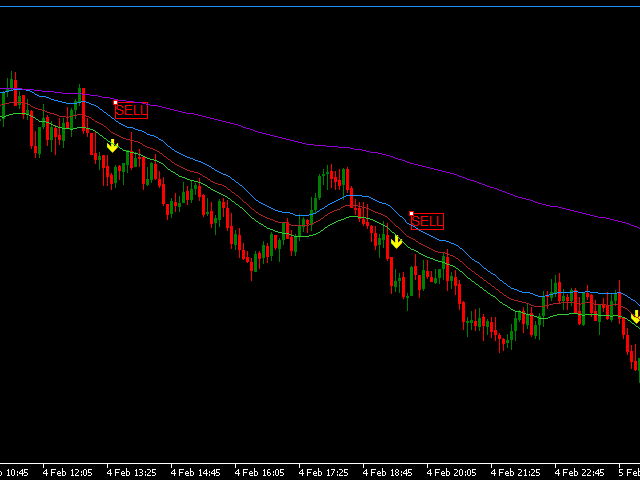This screenshot has width=640, height=480.
Task: Click the 4 Feb 17:25 time label
Action: 324,471
